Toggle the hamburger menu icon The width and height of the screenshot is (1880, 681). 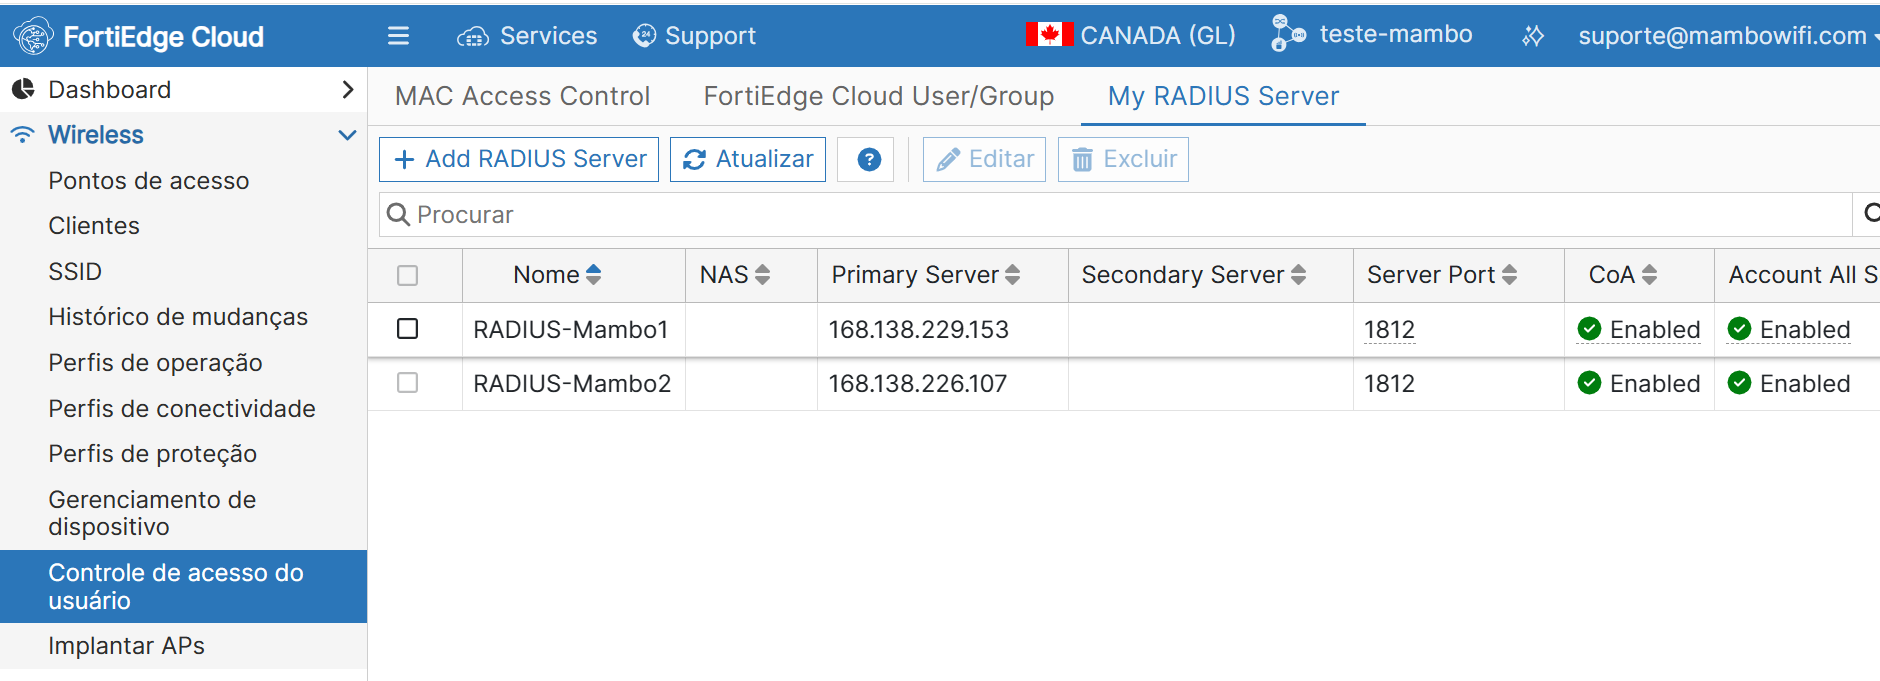click(x=398, y=36)
